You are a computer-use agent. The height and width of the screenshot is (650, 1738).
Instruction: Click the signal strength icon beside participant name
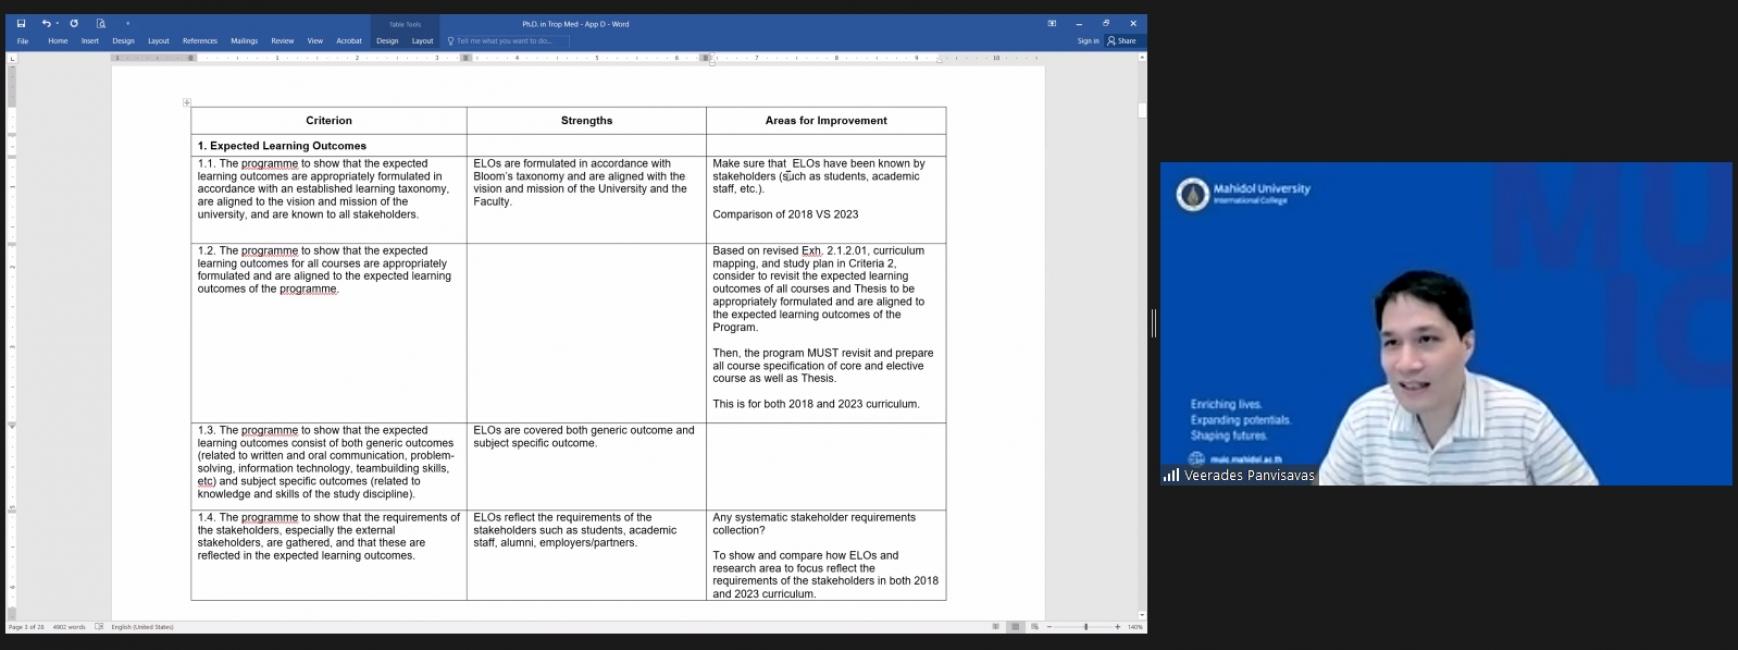click(x=1171, y=476)
